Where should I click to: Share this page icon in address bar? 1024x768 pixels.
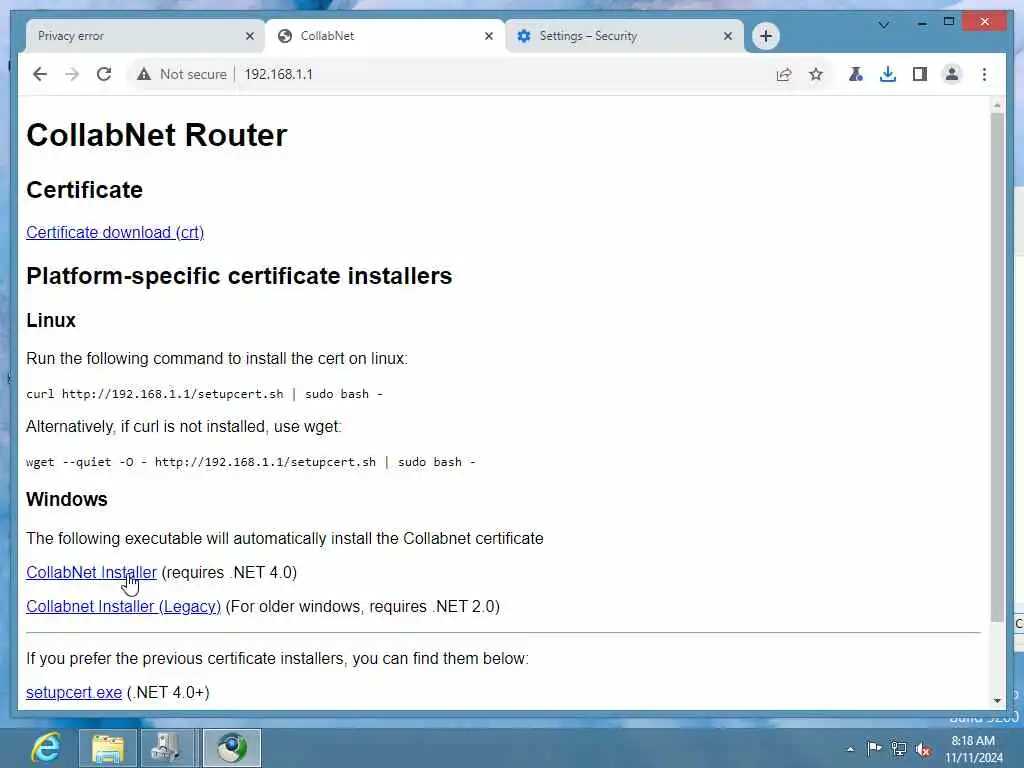pyautogui.click(x=784, y=74)
